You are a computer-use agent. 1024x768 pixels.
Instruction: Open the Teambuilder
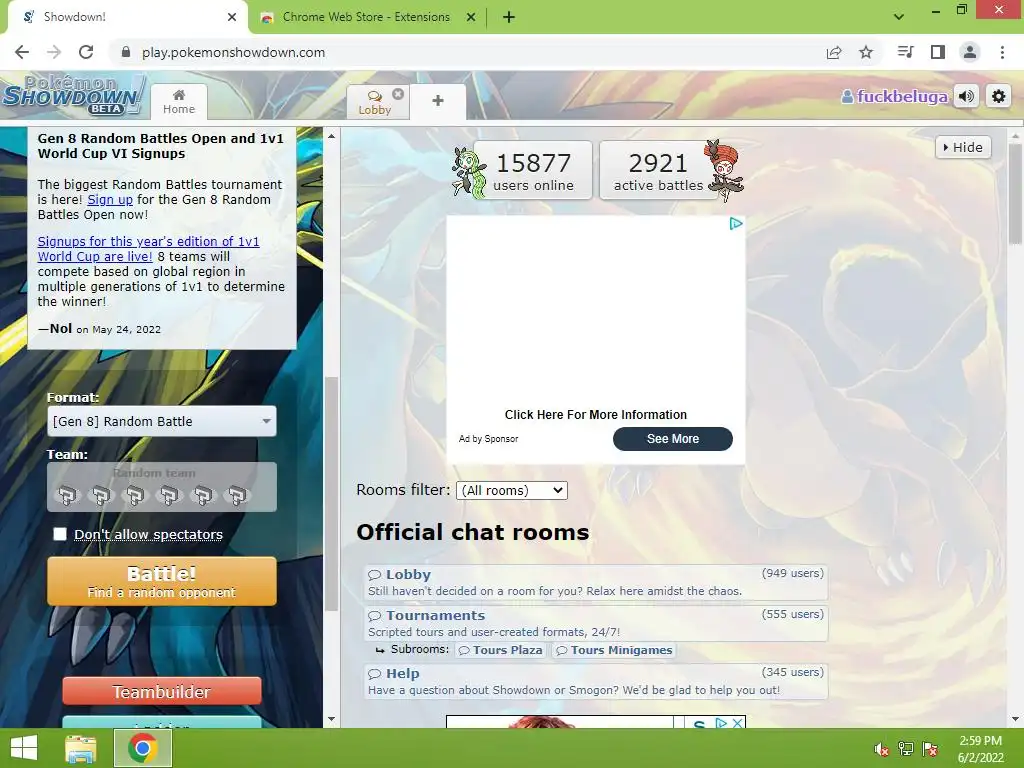(x=162, y=692)
